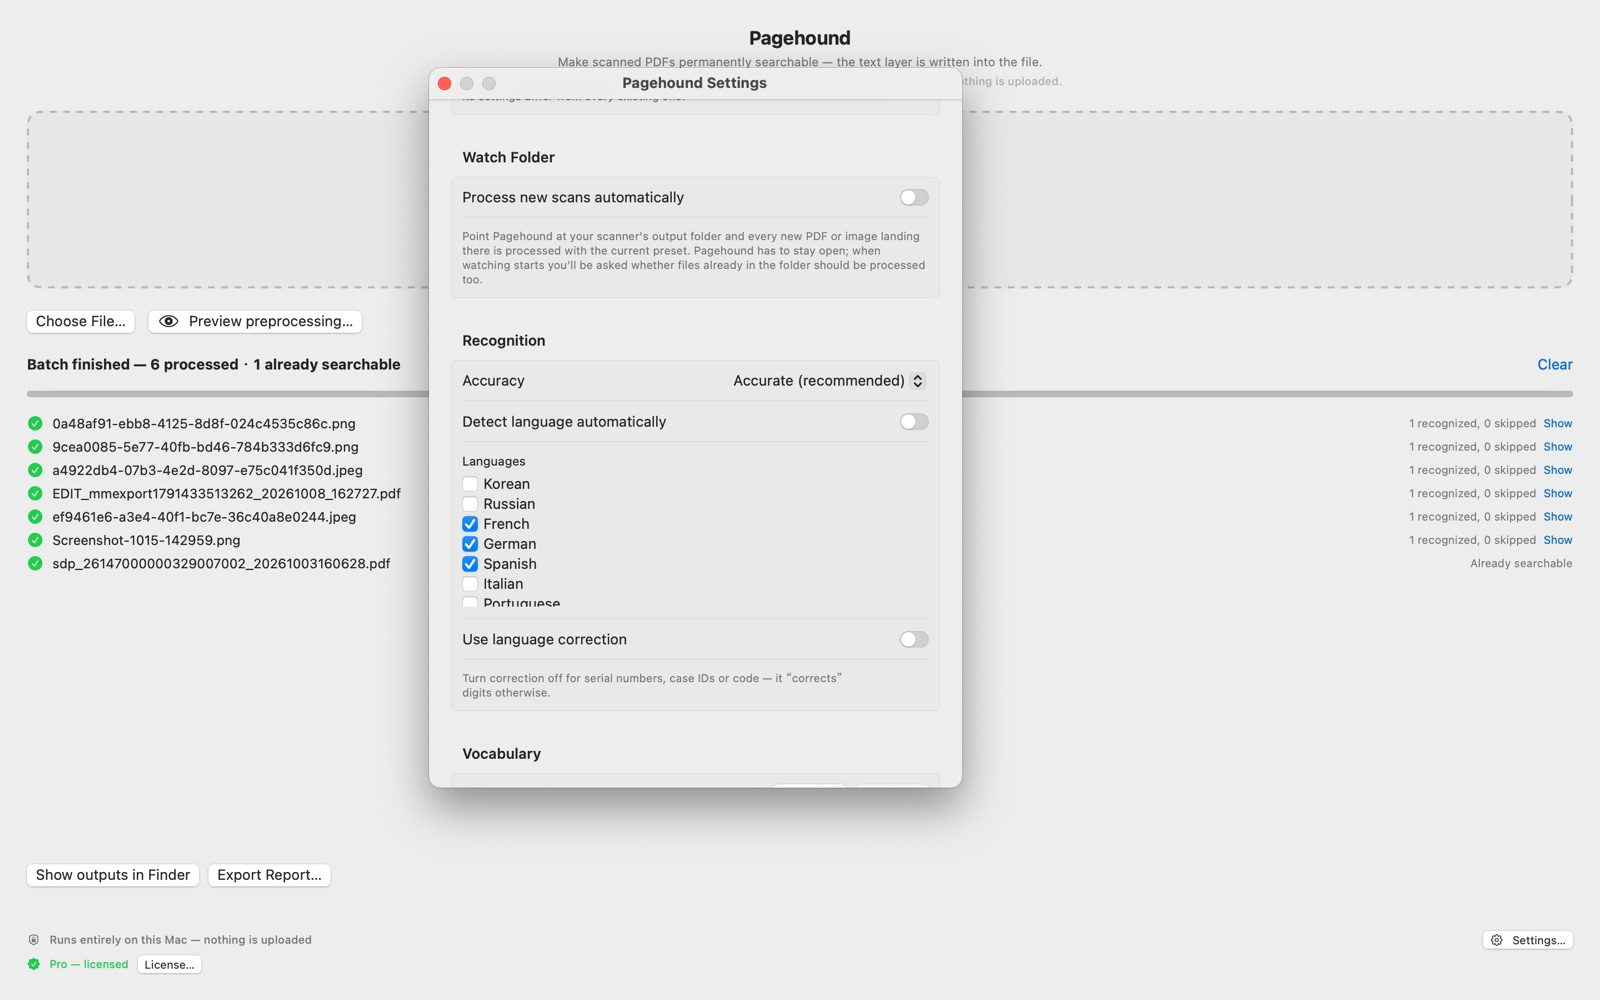Open Preview preprocessing dialog

[255, 321]
